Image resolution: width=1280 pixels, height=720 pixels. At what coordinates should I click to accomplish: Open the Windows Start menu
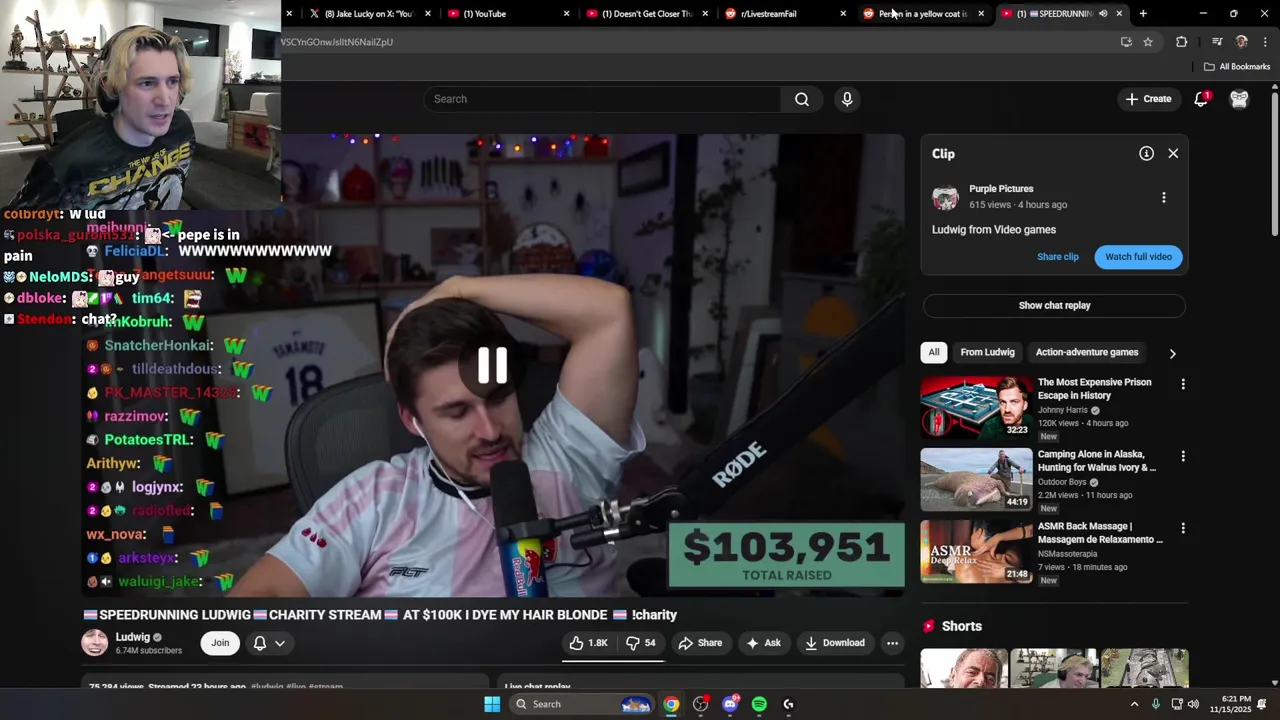tap(492, 704)
